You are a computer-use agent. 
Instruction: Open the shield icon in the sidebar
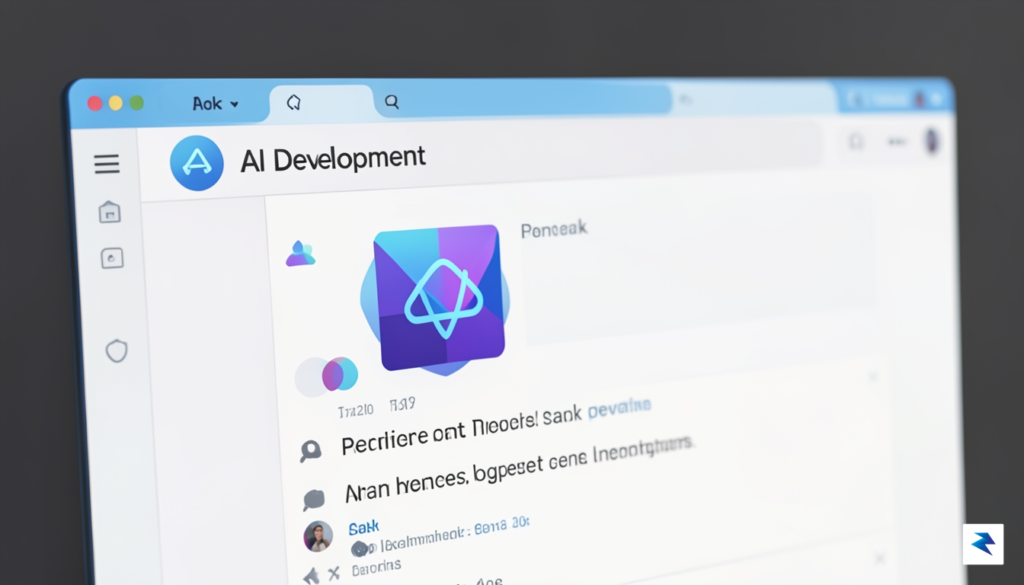116,351
